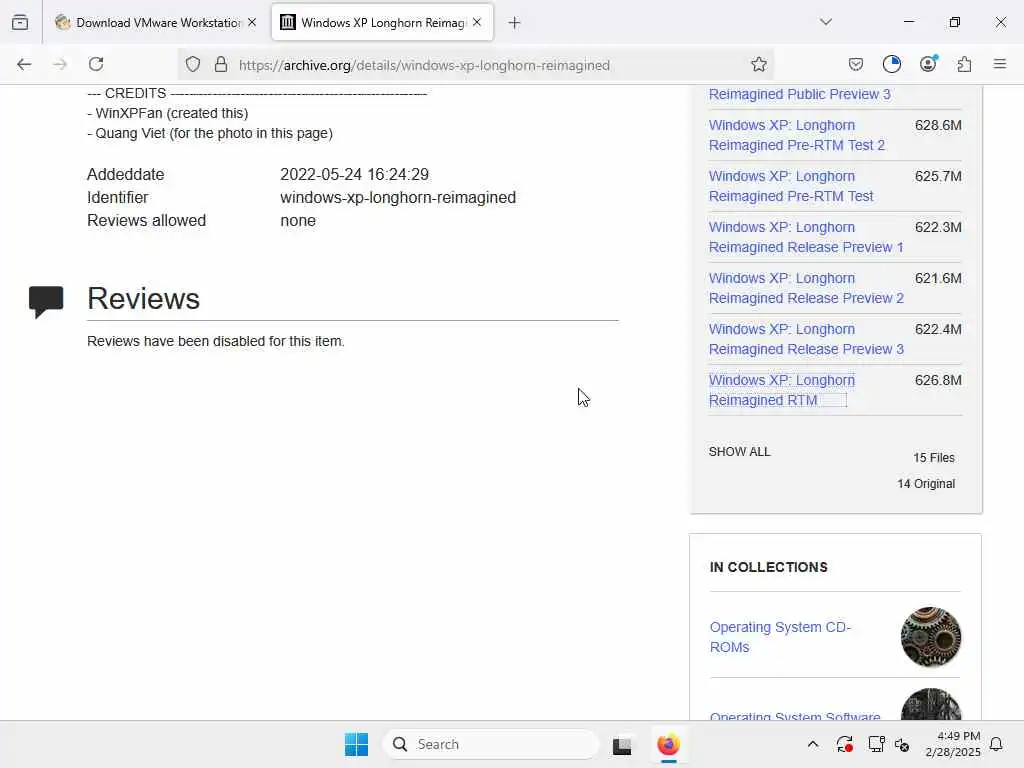This screenshot has width=1024, height=768.
Task: Reload the current page
Action: (x=96, y=64)
